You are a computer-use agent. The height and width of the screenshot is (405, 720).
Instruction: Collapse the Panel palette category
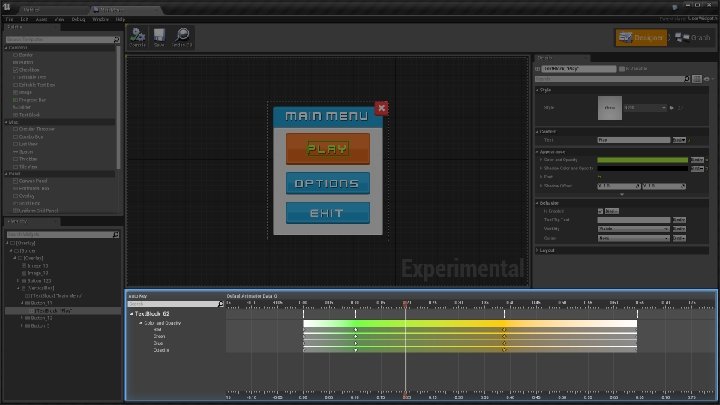click(6, 174)
